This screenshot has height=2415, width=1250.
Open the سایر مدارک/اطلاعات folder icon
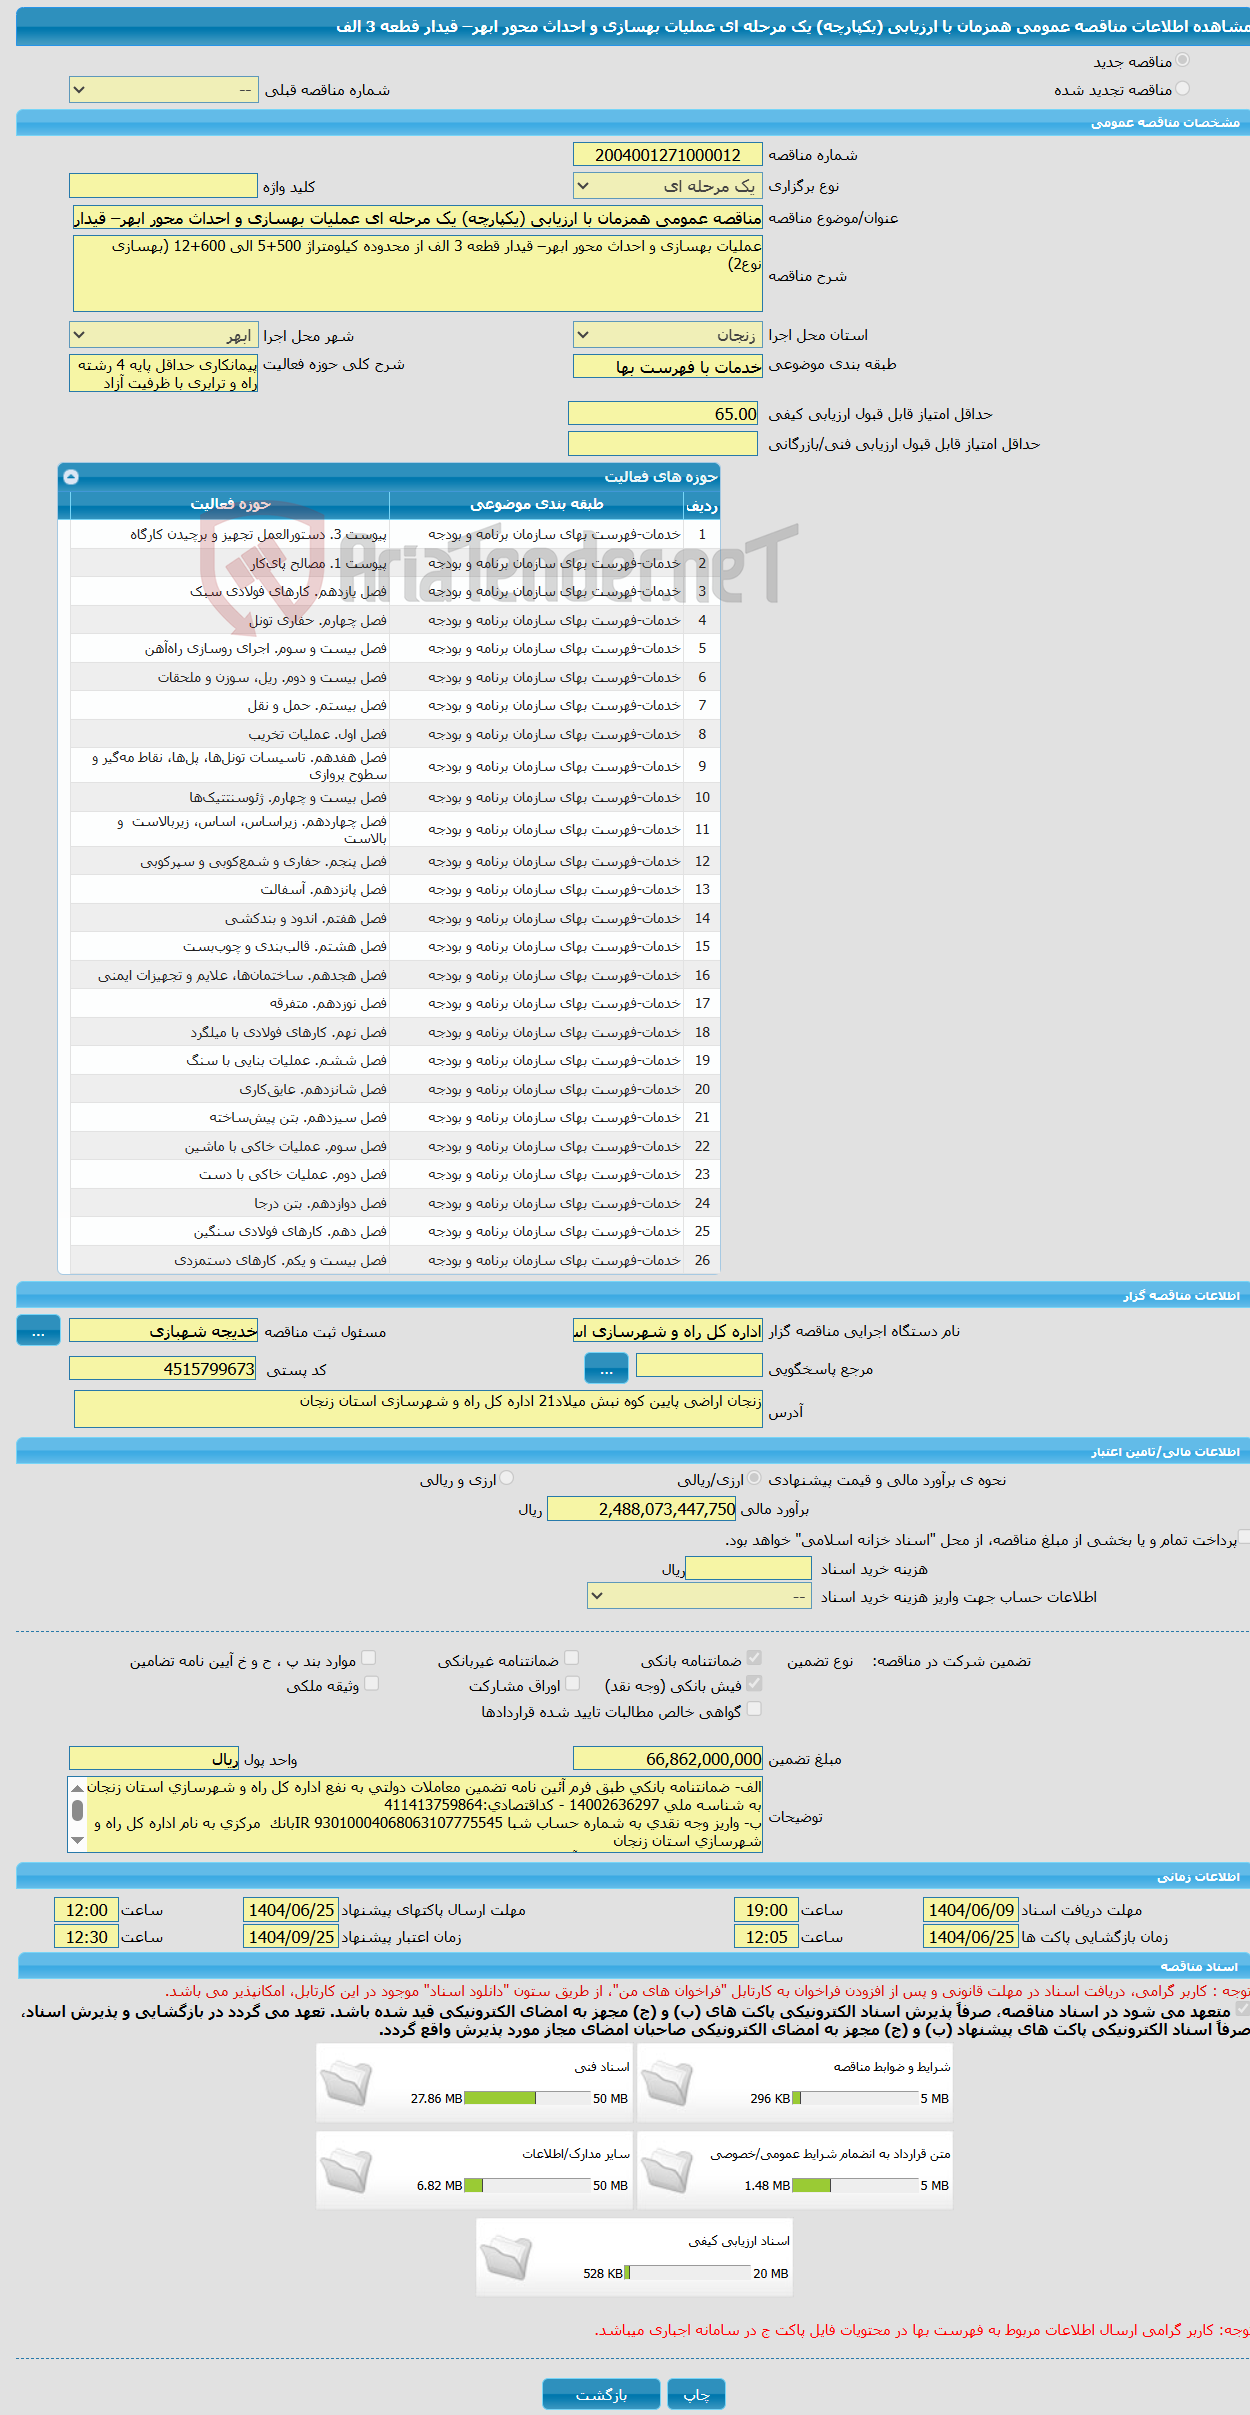(346, 2171)
